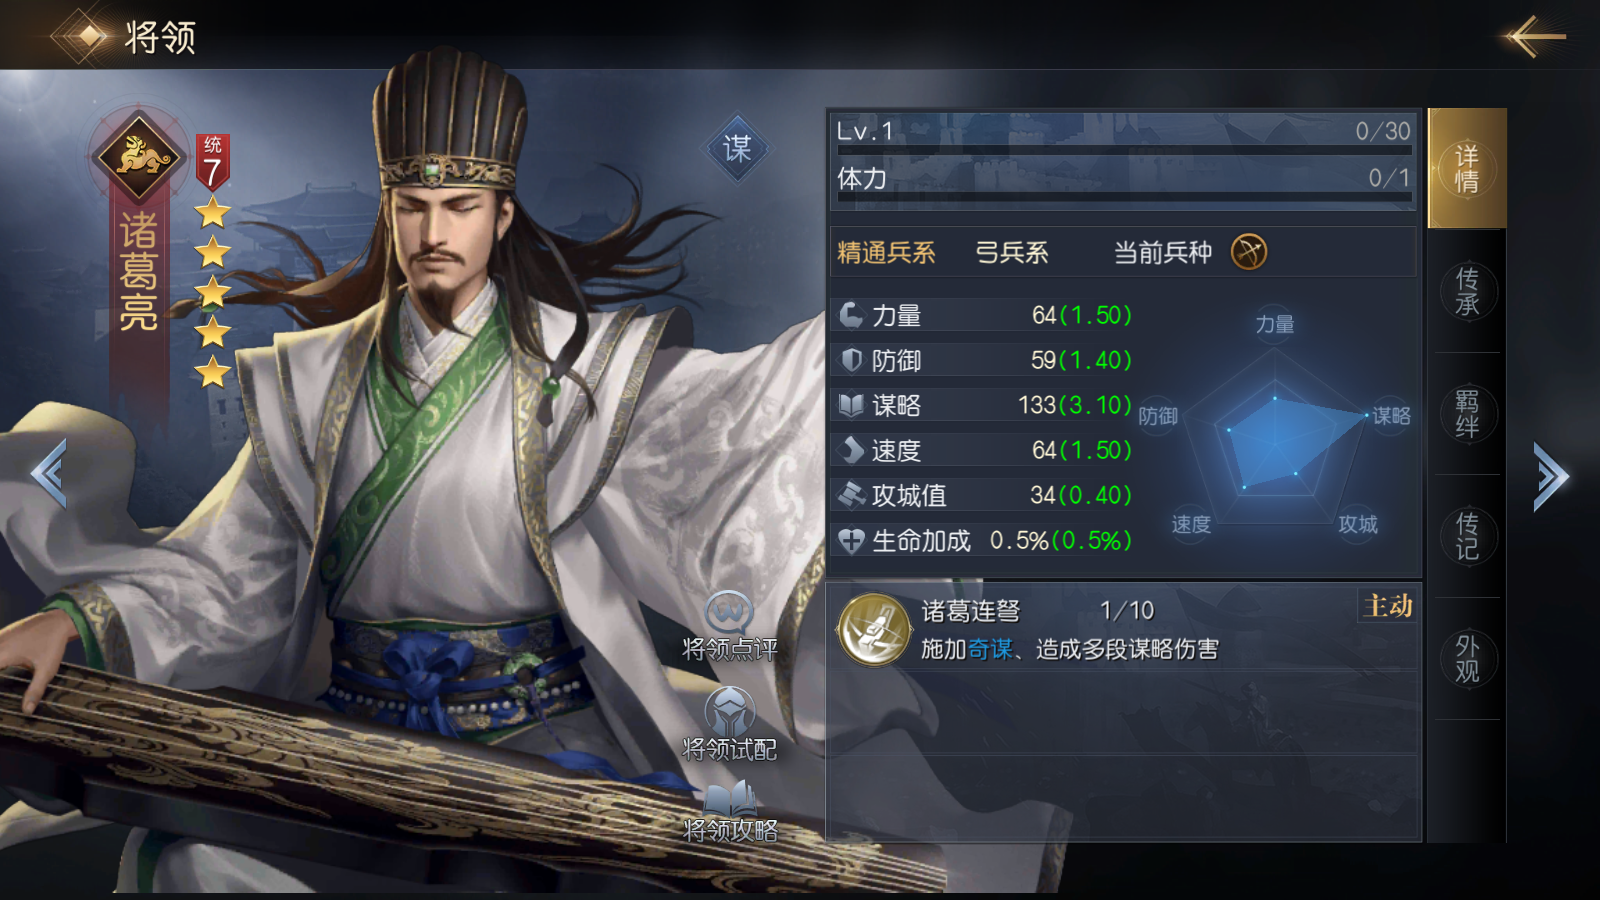The image size is (1600, 900).
Task: Tap the 统 7 command cost badge
Action: 212,162
